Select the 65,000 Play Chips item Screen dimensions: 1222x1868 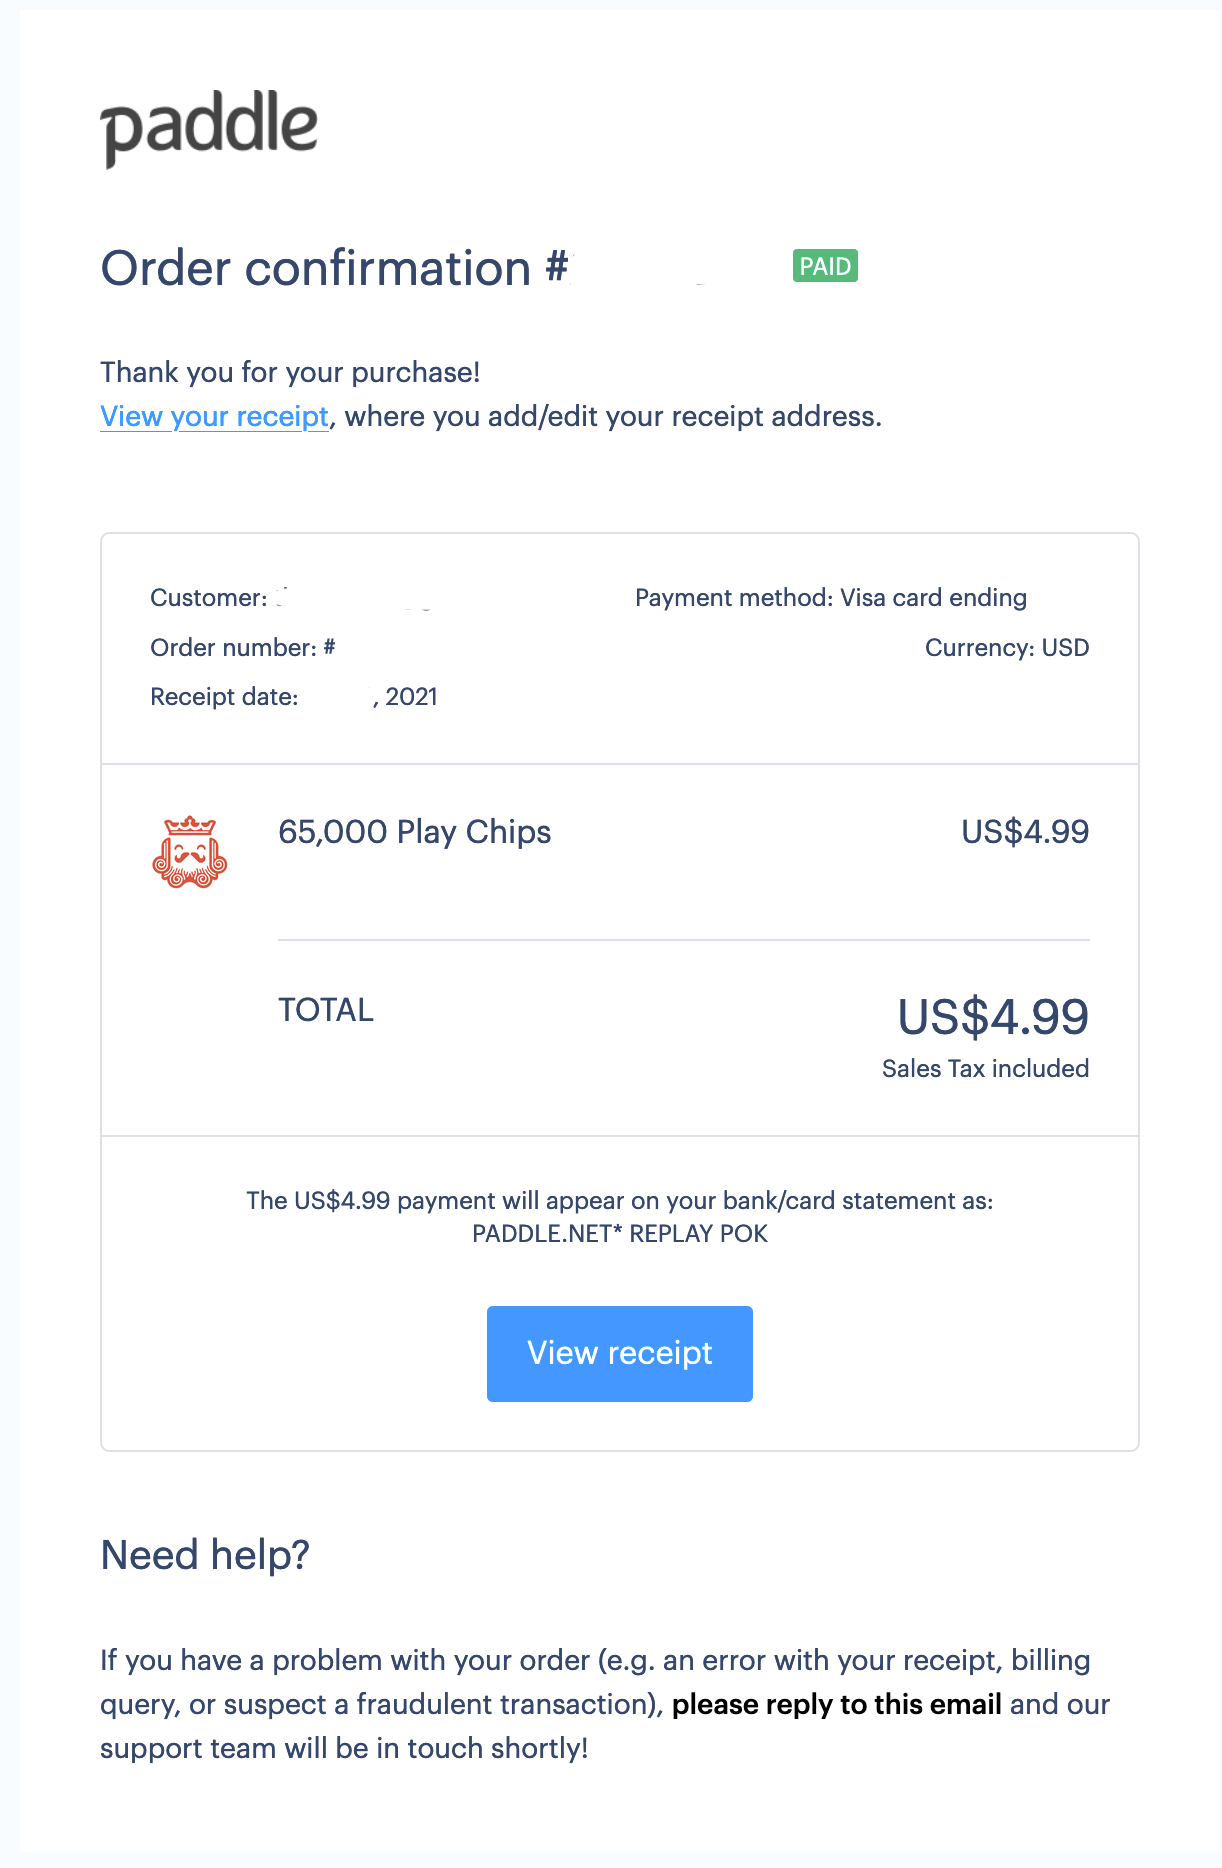click(x=414, y=832)
